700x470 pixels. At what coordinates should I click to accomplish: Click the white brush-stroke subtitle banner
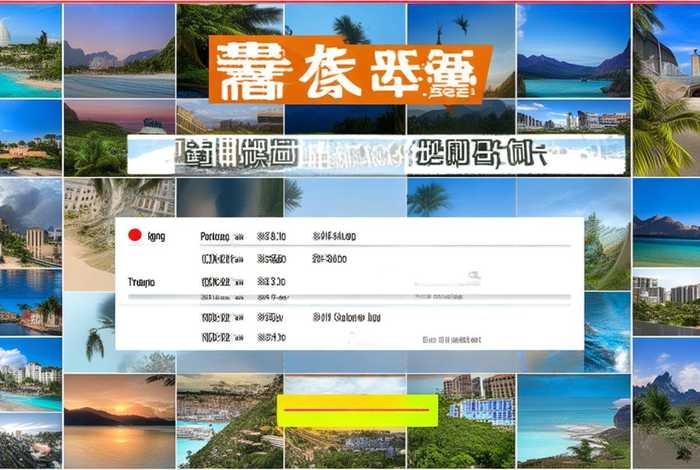click(376, 154)
